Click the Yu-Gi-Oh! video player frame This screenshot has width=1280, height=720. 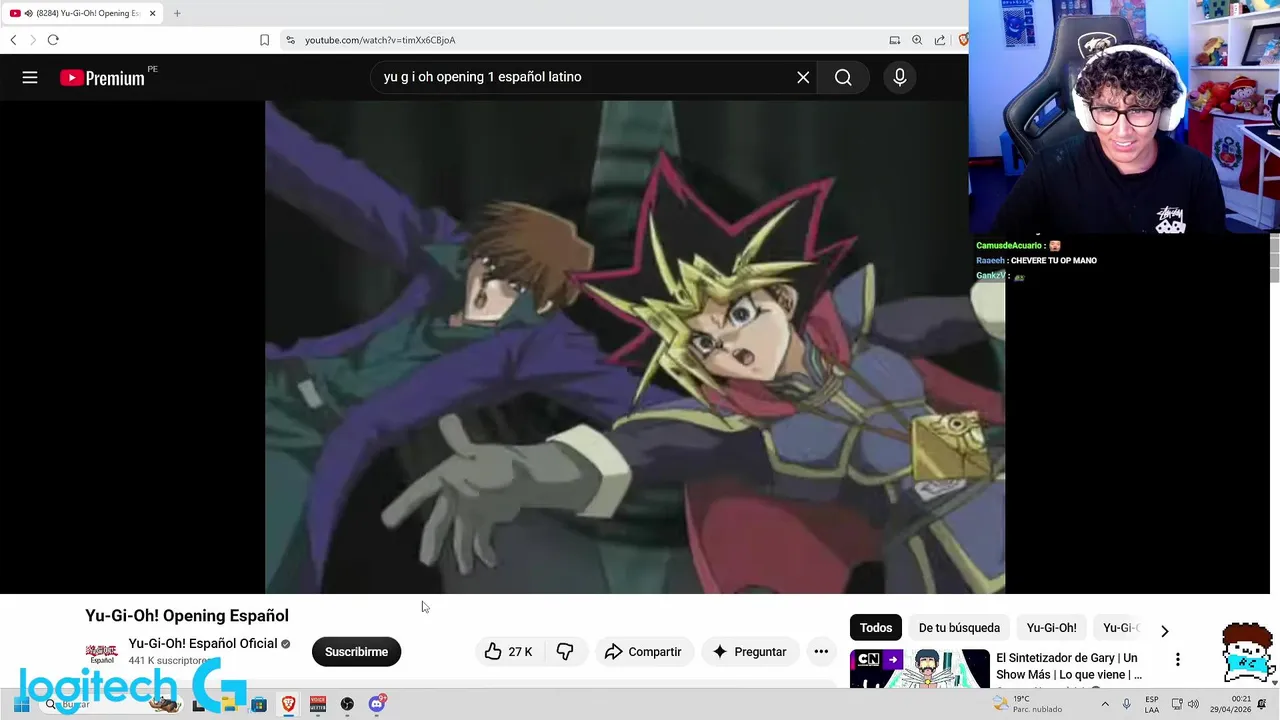635,347
